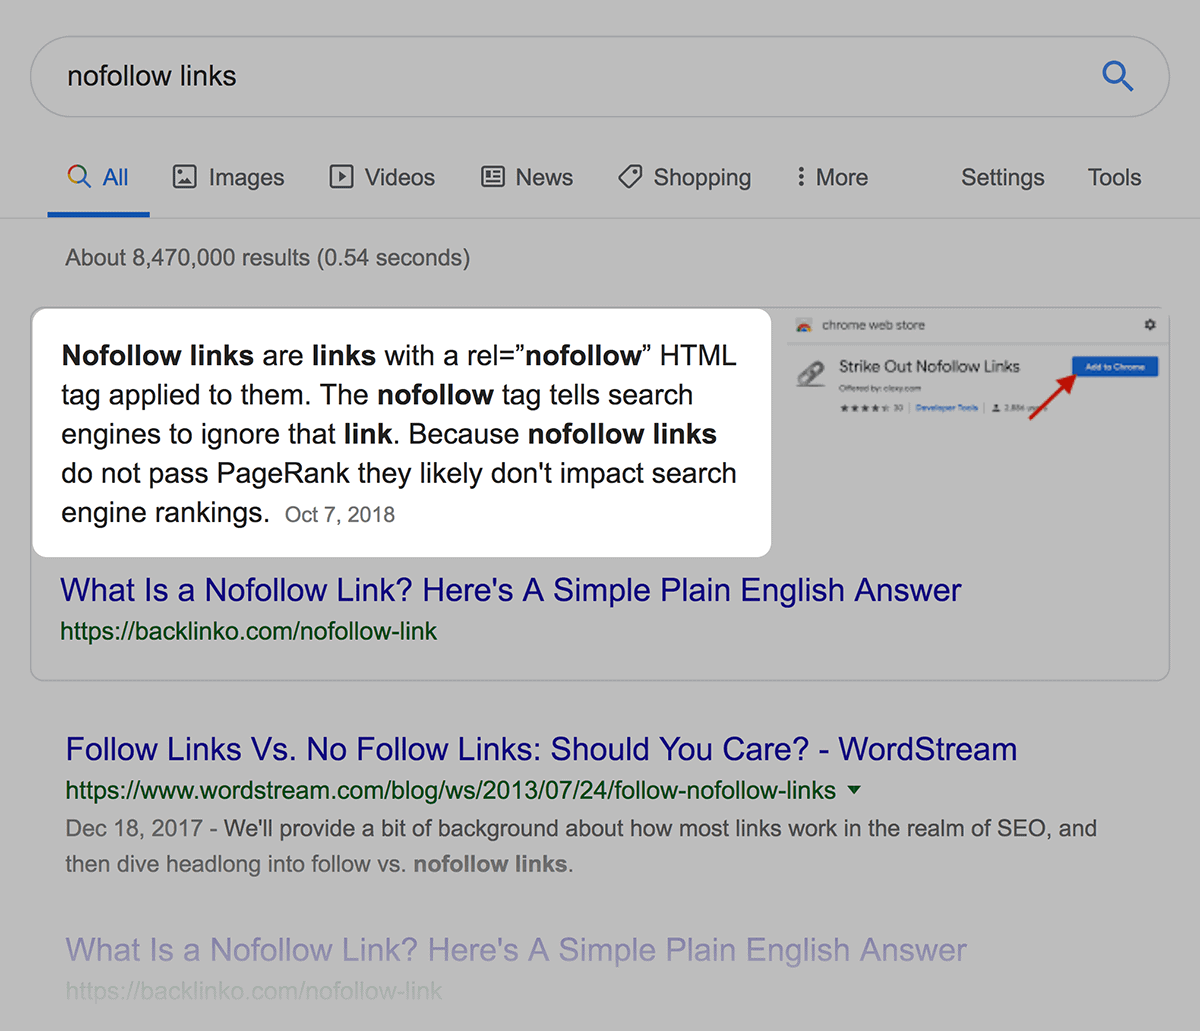1200x1031 pixels.
Task: Click the News newspaper icon
Action: click(x=491, y=177)
